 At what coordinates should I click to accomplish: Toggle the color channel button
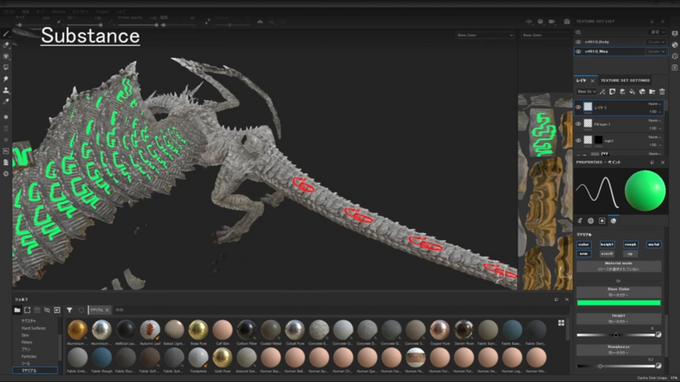[584, 245]
